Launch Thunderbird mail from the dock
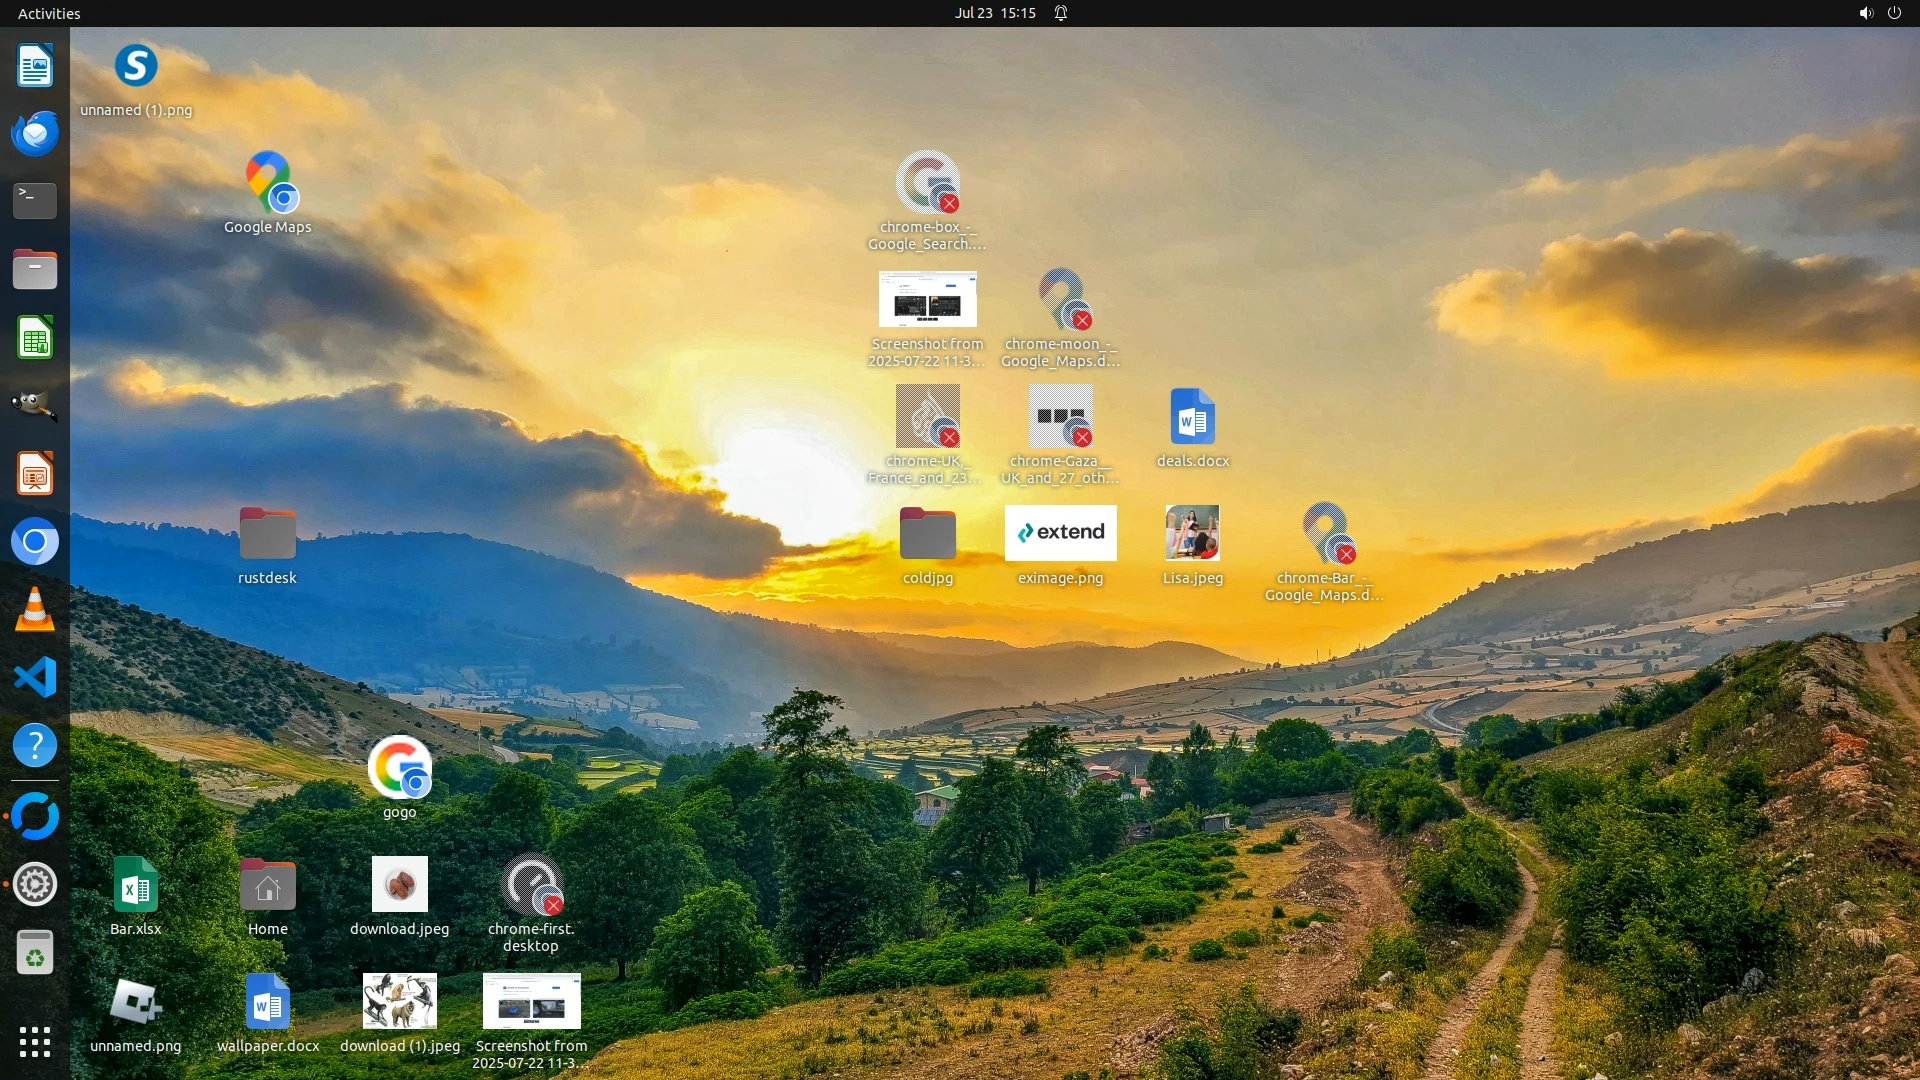 click(34, 134)
